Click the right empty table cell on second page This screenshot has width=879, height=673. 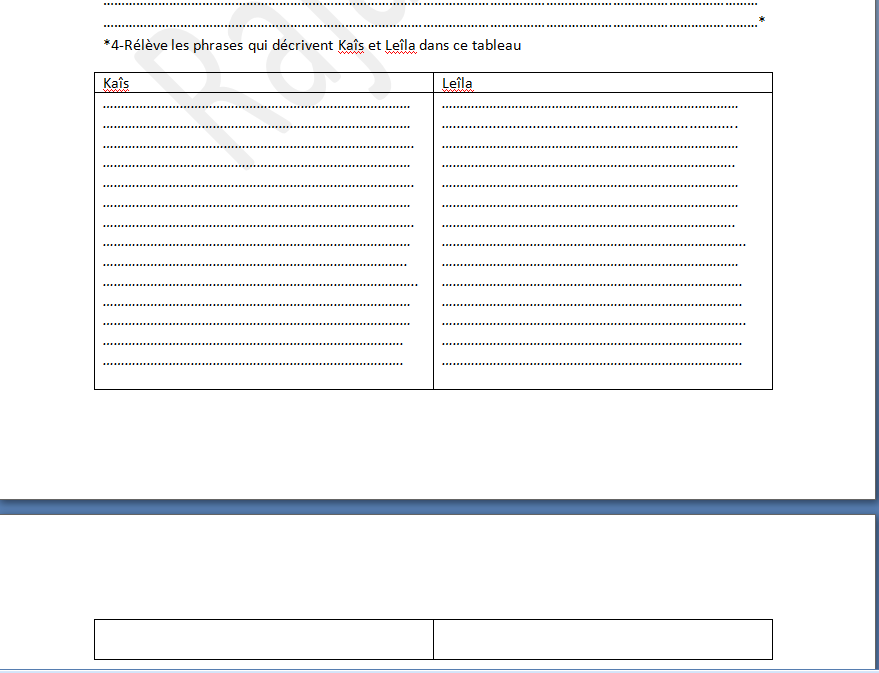[602, 639]
